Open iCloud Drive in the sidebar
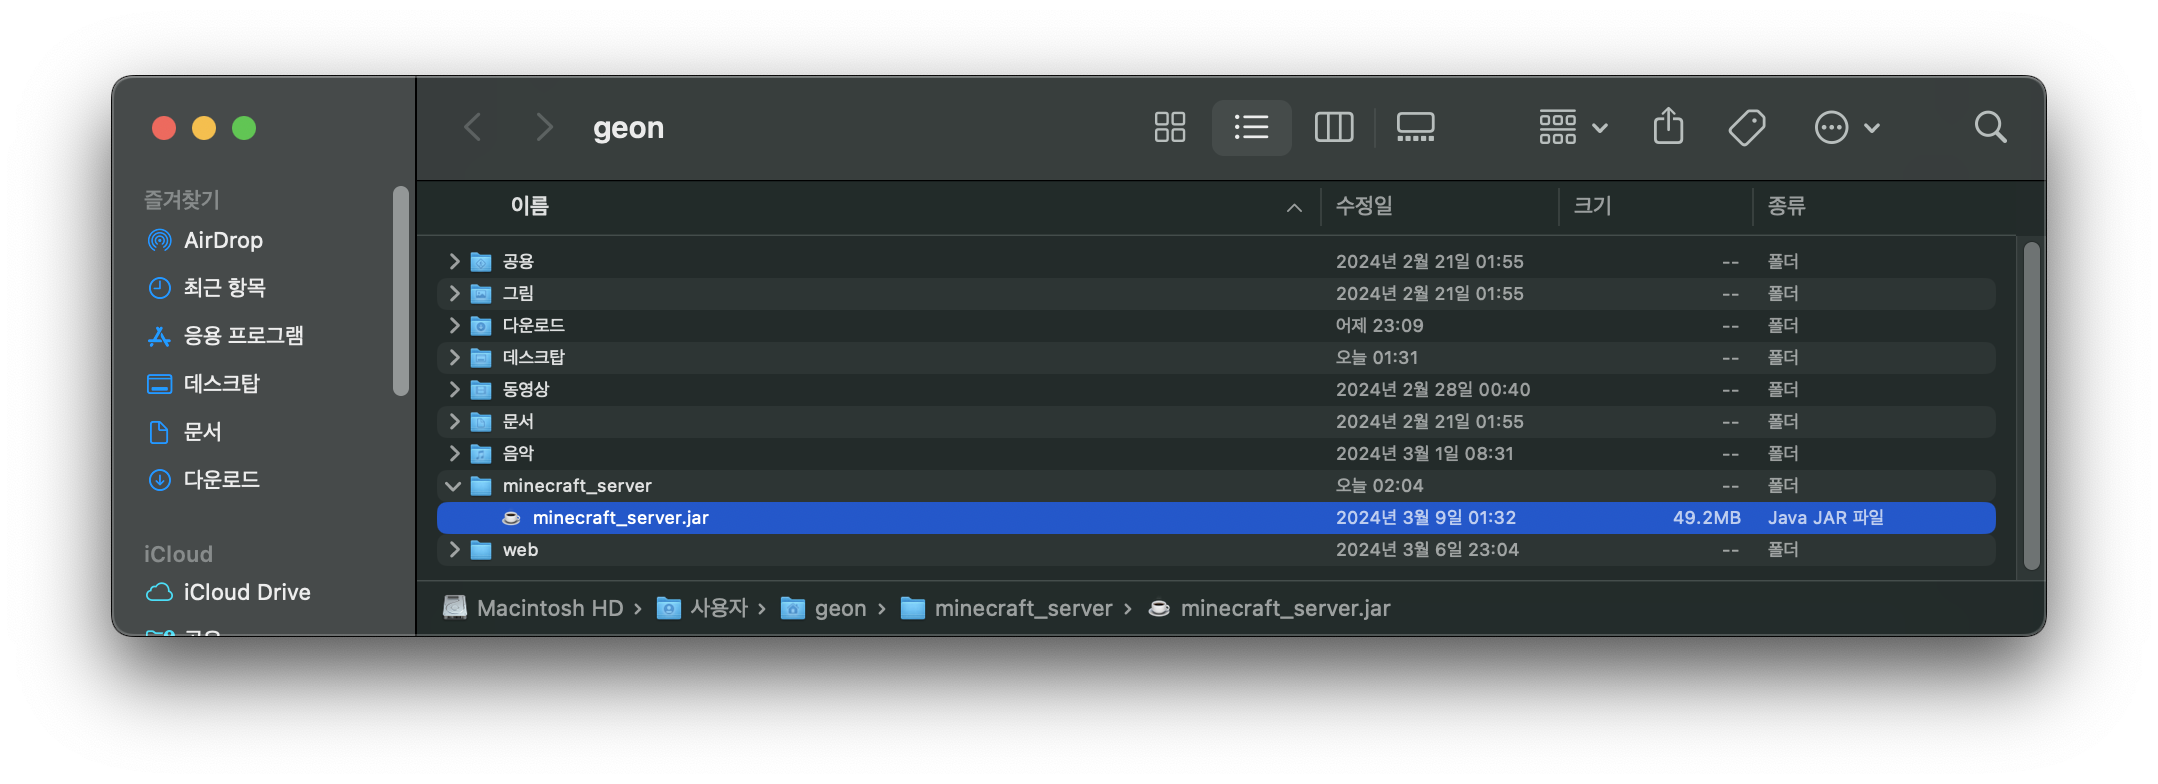 (x=228, y=592)
